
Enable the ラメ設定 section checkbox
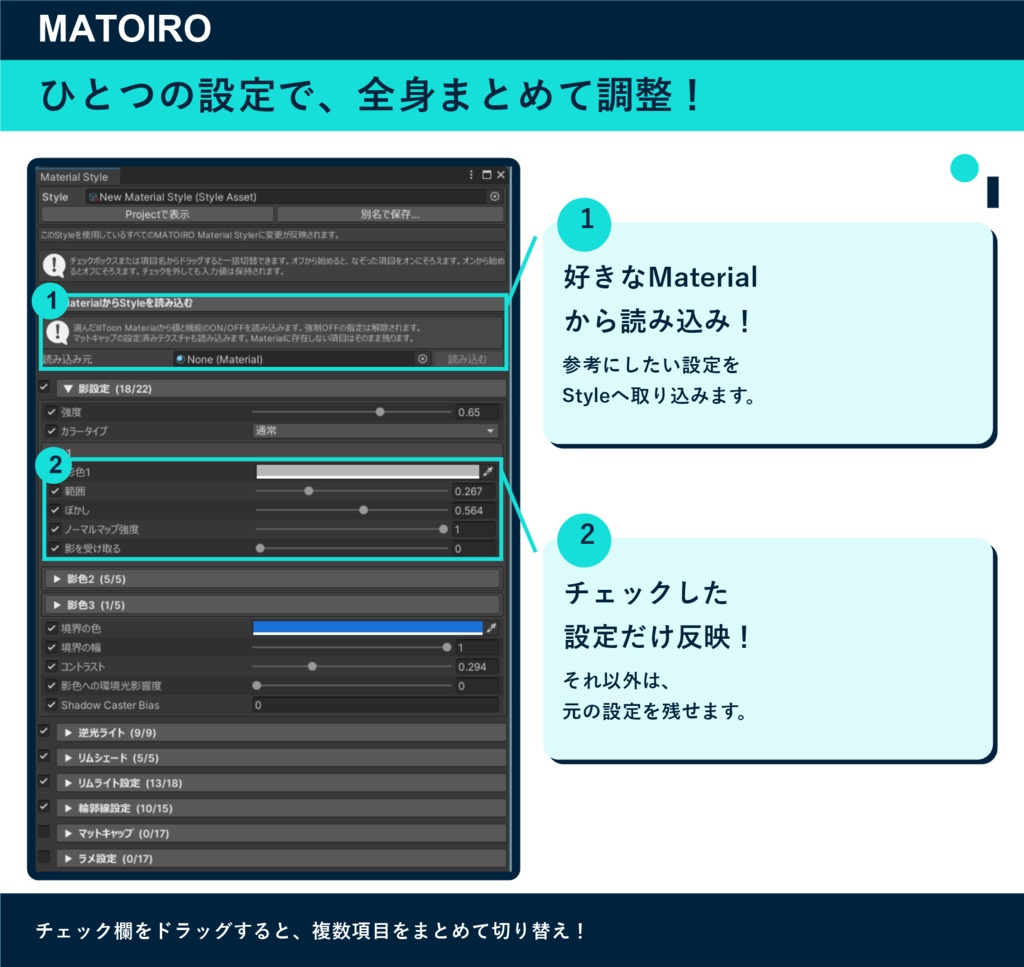coord(44,857)
